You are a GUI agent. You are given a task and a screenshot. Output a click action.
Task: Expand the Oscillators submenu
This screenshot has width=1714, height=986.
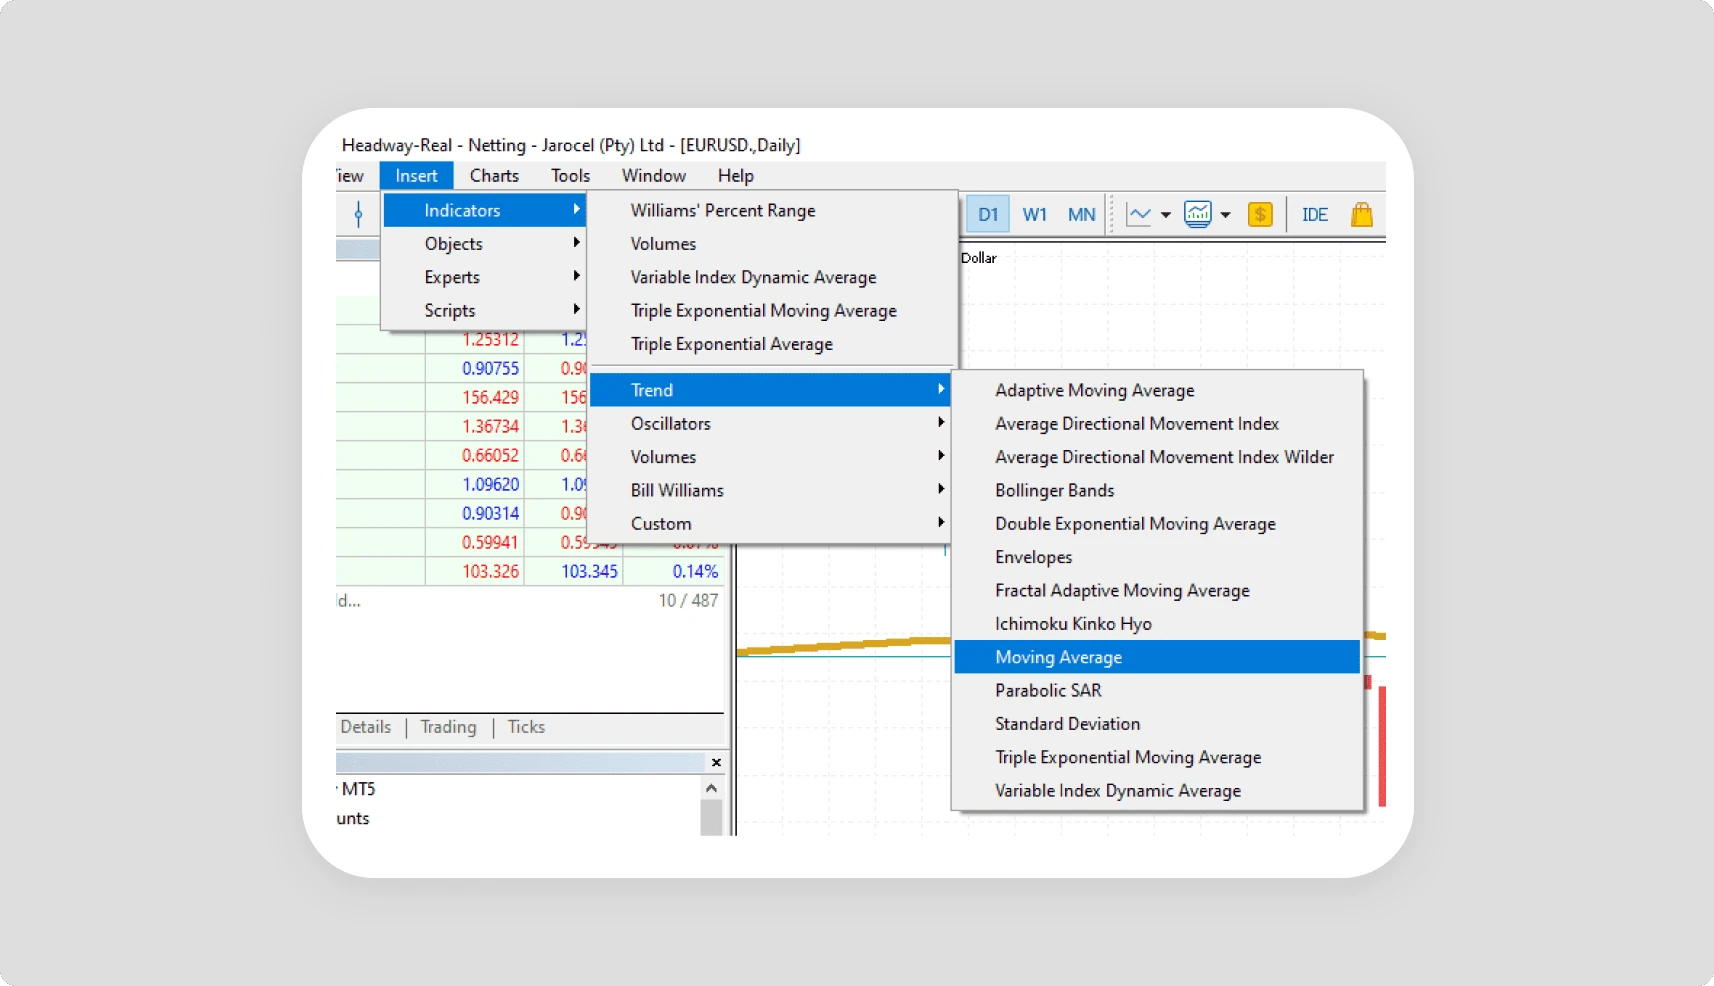[770, 423]
